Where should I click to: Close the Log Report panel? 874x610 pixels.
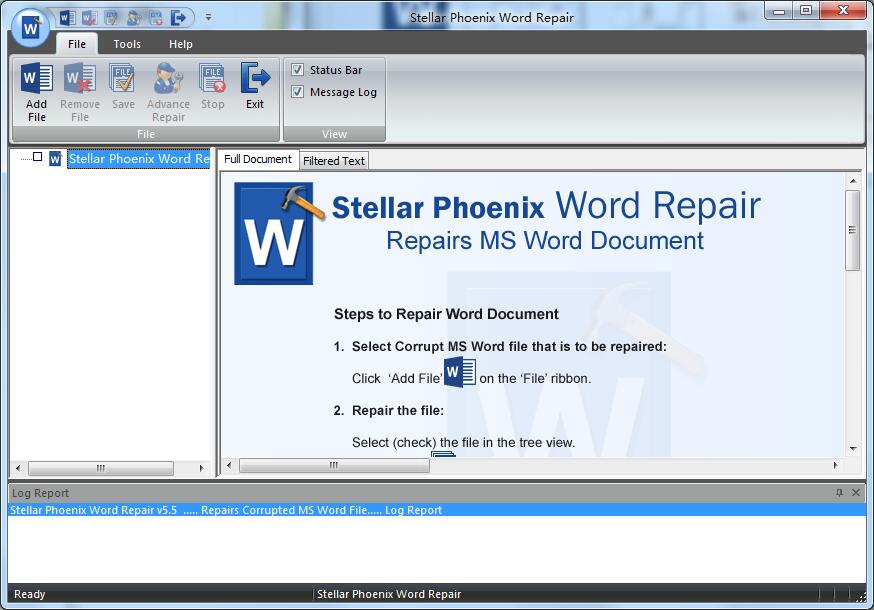point(856,492)
